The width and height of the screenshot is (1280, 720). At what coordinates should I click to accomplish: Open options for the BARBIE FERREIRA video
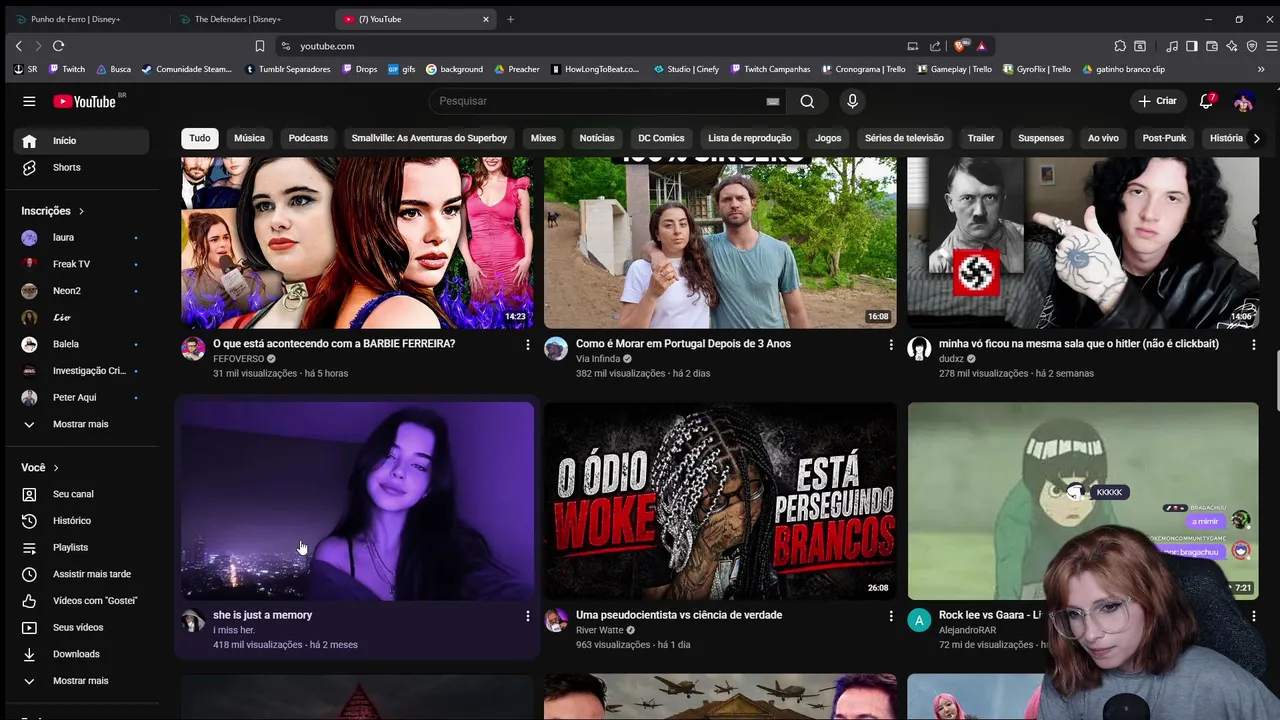(528, 344)
